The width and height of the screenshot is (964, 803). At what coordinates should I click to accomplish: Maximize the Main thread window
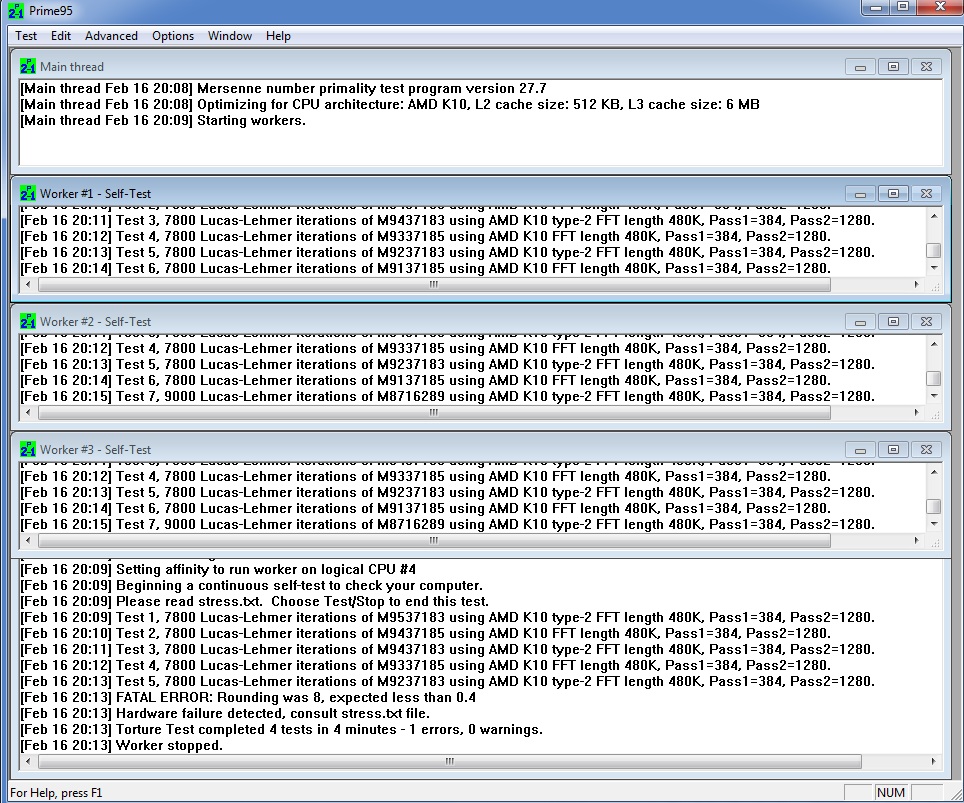point(893,67)
